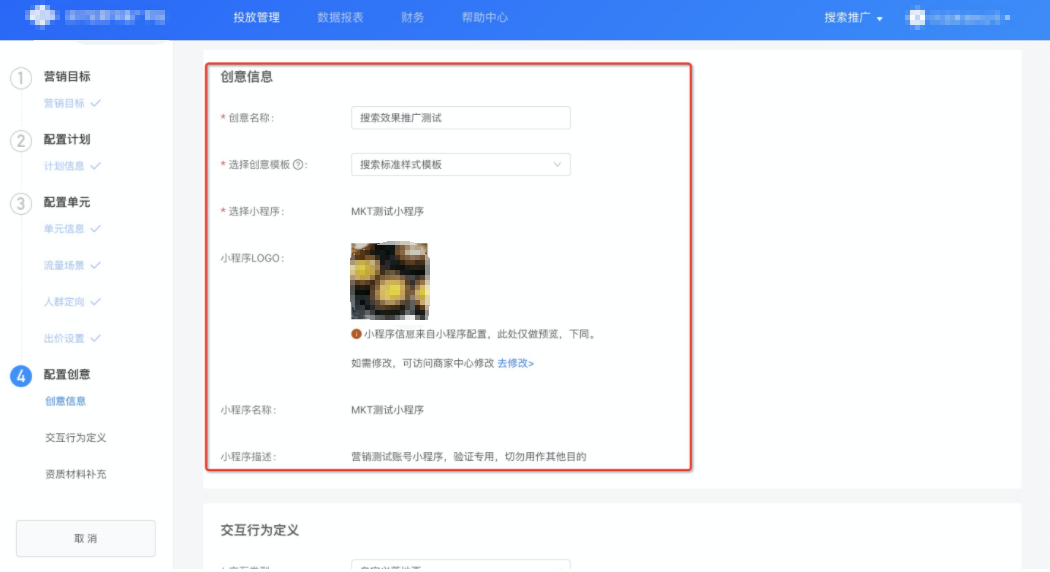Screen dimensions: 1050x572
Task: Go to 帮助中心 in top navigation
Action: 484,18
